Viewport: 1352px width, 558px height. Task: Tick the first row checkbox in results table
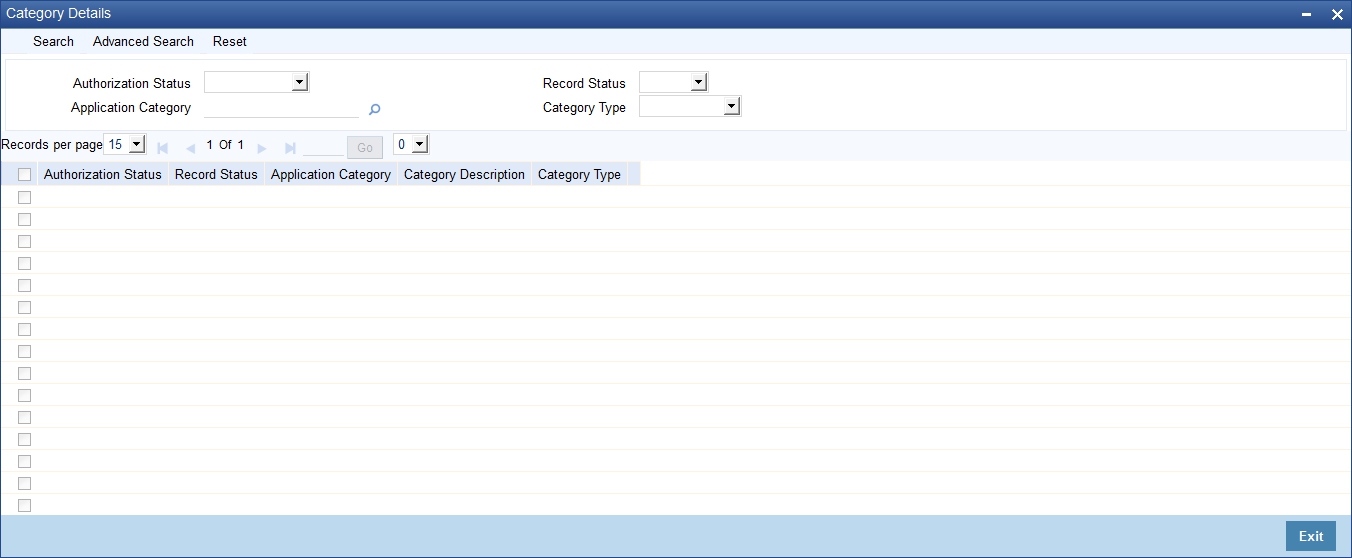tap(25, 197)
